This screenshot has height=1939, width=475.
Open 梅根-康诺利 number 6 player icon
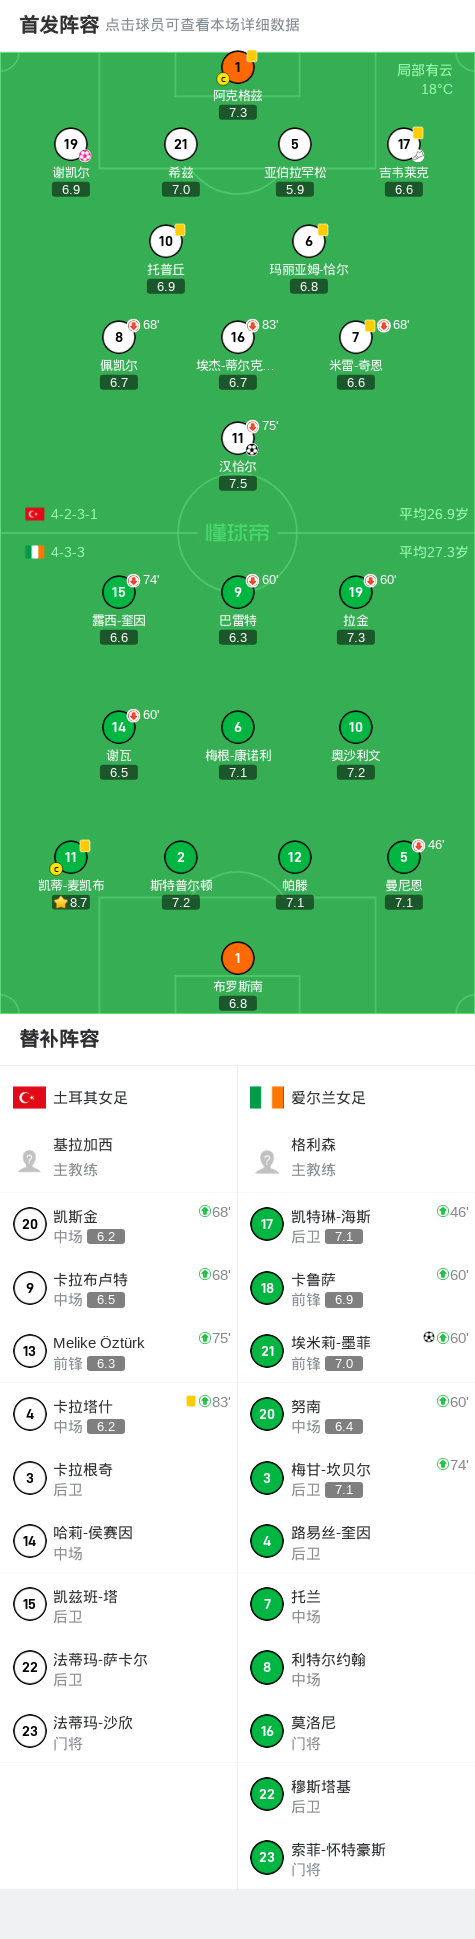coord(238,727)
